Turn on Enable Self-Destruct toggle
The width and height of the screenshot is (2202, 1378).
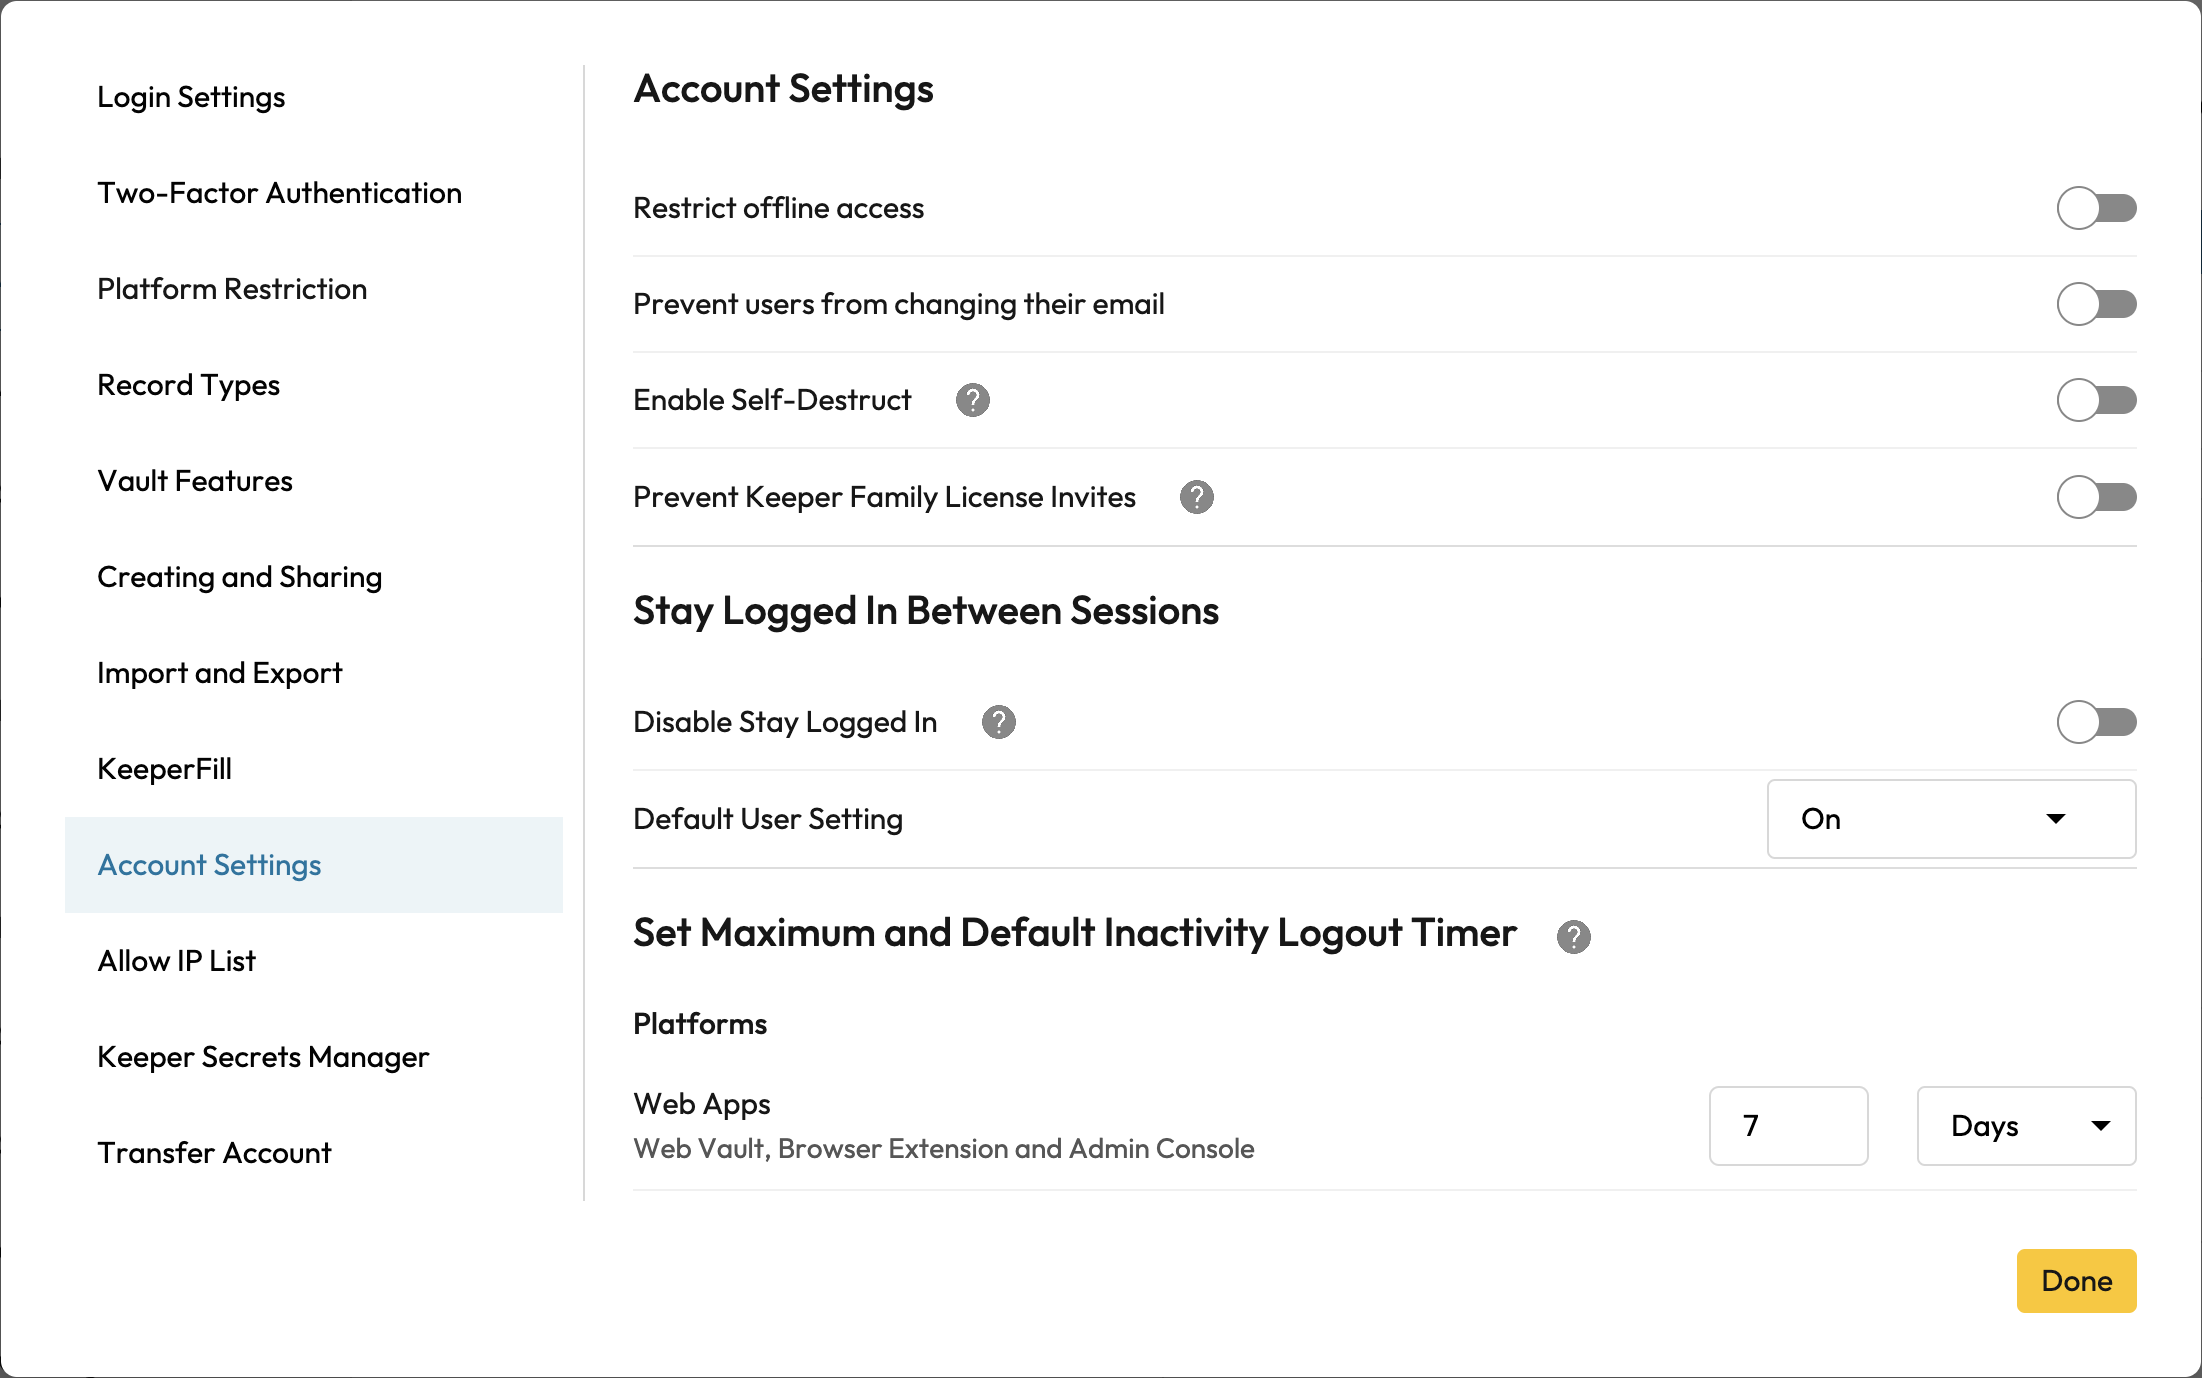pyautogui.click(x=2096, y=400)
